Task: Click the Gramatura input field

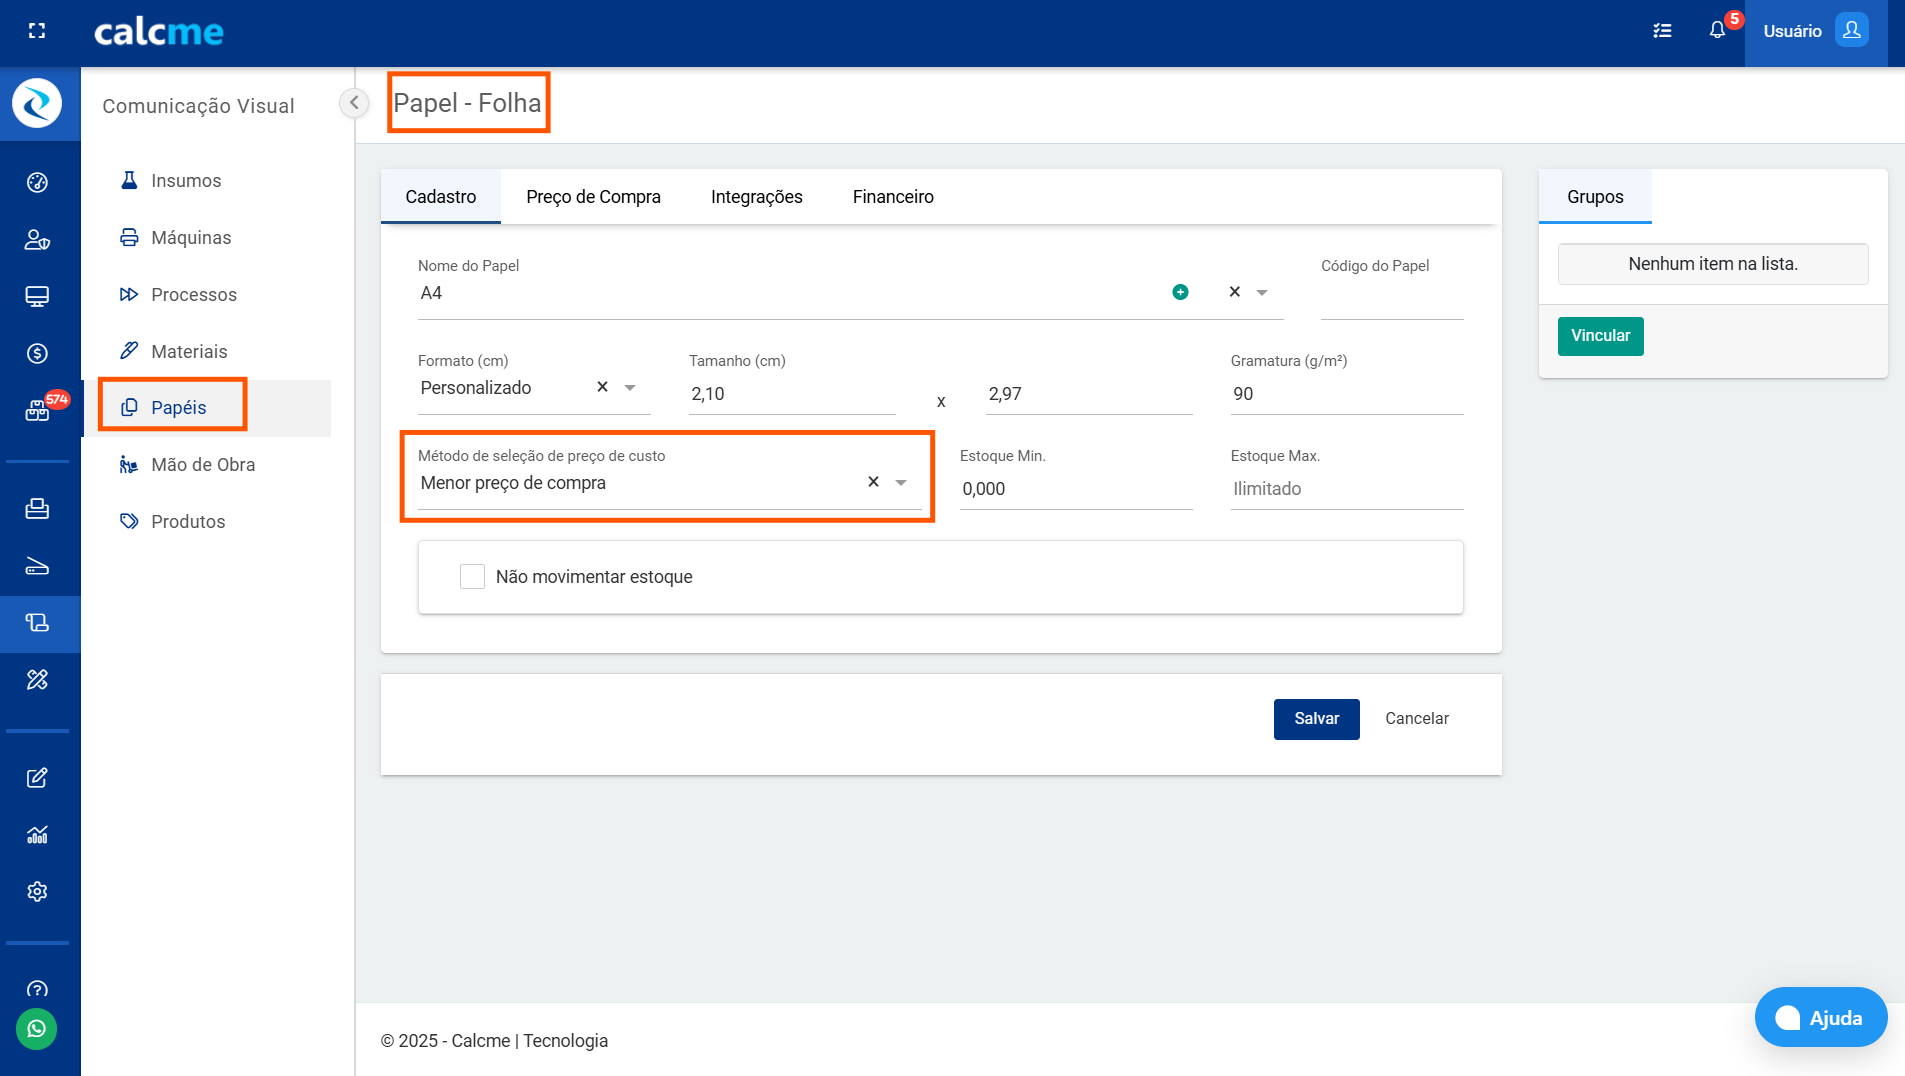Action: point(1346,394)
